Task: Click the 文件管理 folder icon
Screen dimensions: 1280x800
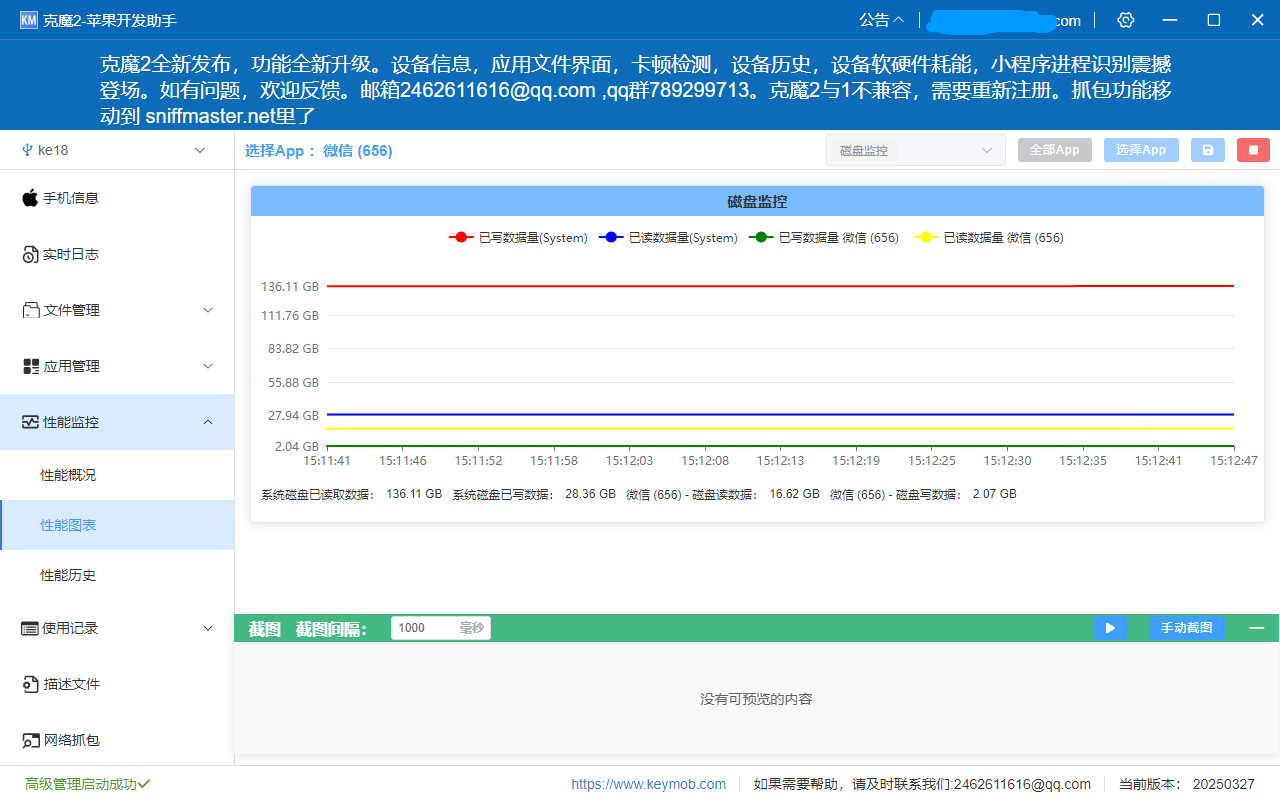Action: (x=30, y=310)
